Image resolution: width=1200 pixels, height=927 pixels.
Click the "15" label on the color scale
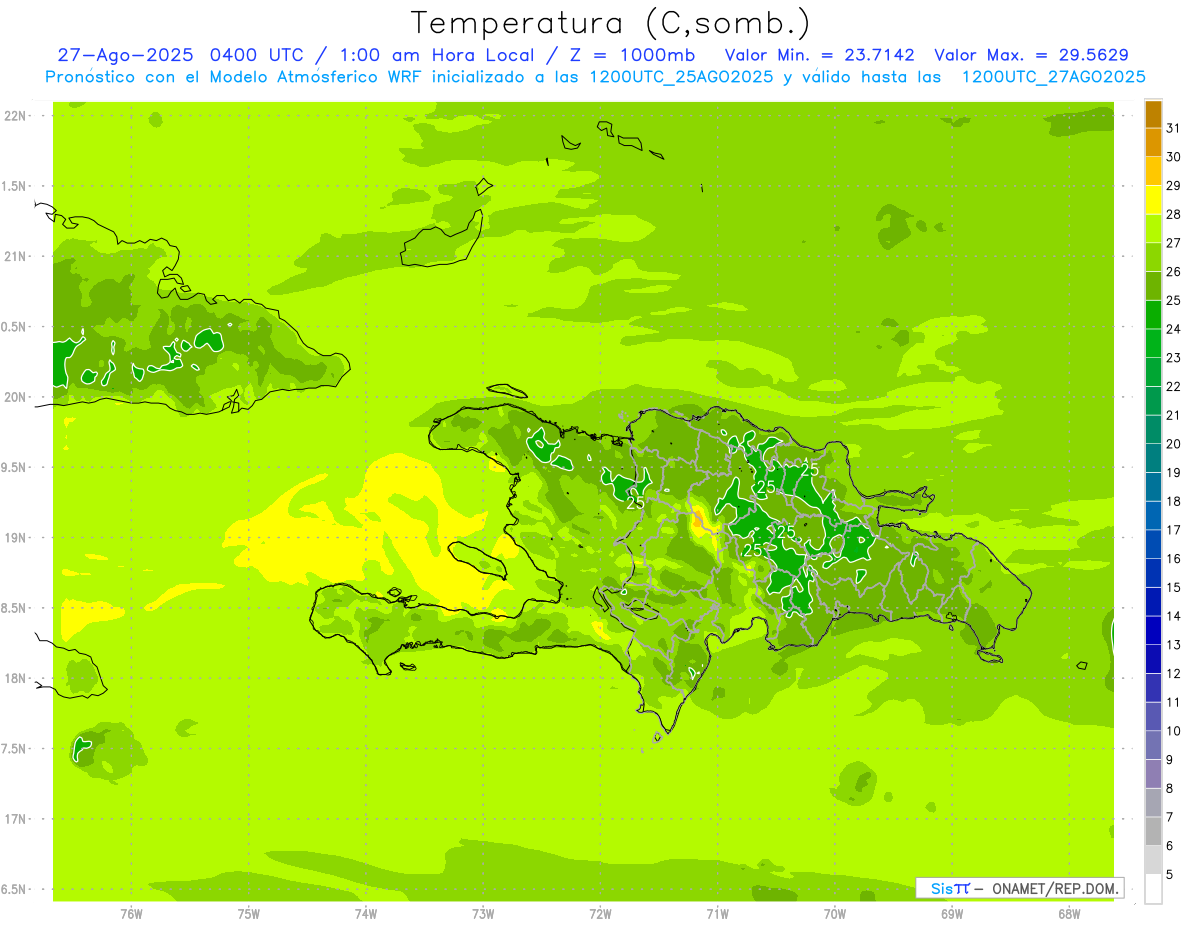coord(1174,588)
